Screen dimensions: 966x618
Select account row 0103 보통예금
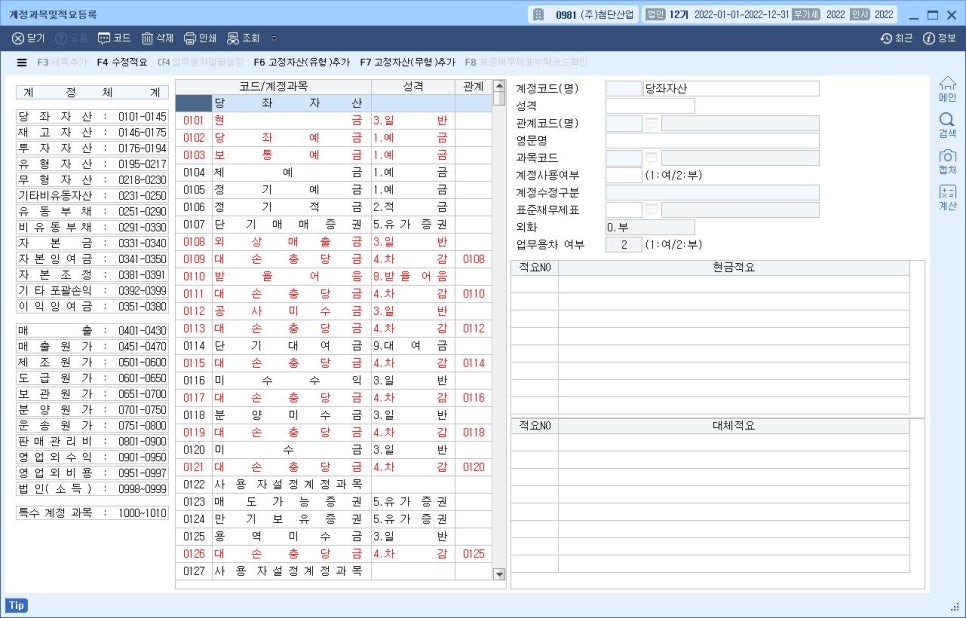coord(334,155)
